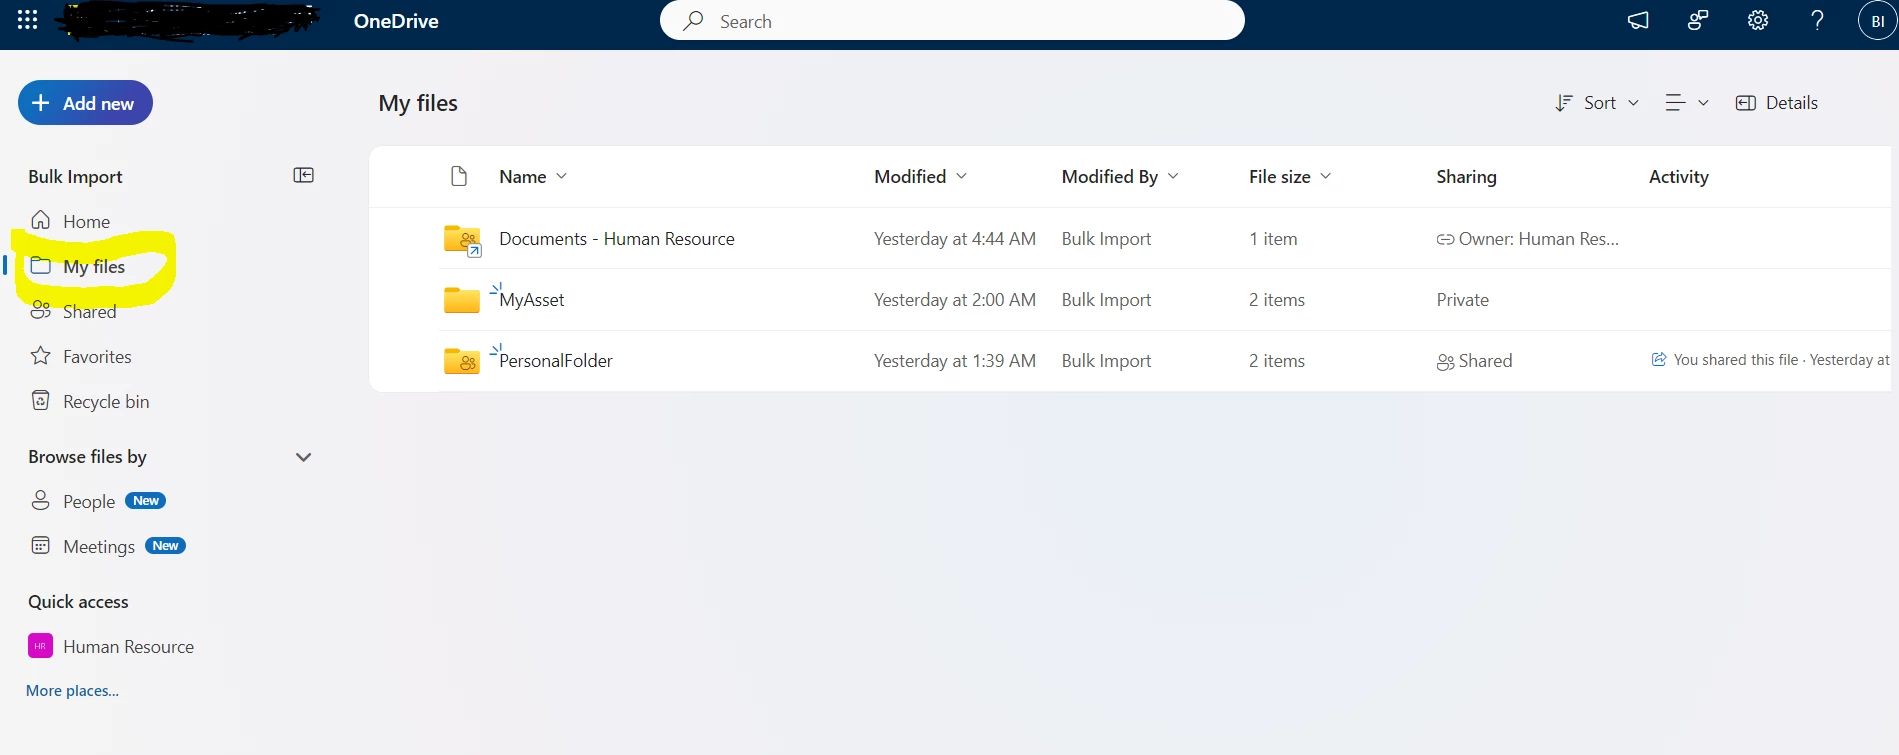The width and height of the screenshot is (1899, 755).
Task: Open the Sort dropdown
Action: point(1597,103)
